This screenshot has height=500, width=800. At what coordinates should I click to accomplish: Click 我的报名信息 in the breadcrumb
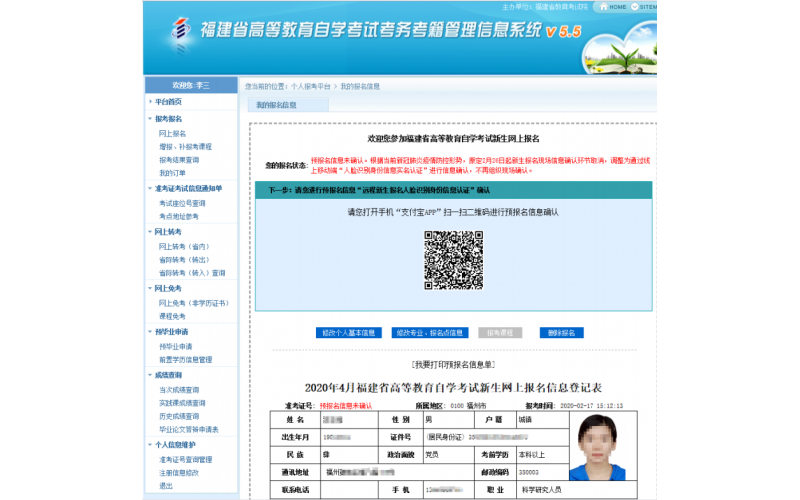pyautogui.click(x=360, y=87)
